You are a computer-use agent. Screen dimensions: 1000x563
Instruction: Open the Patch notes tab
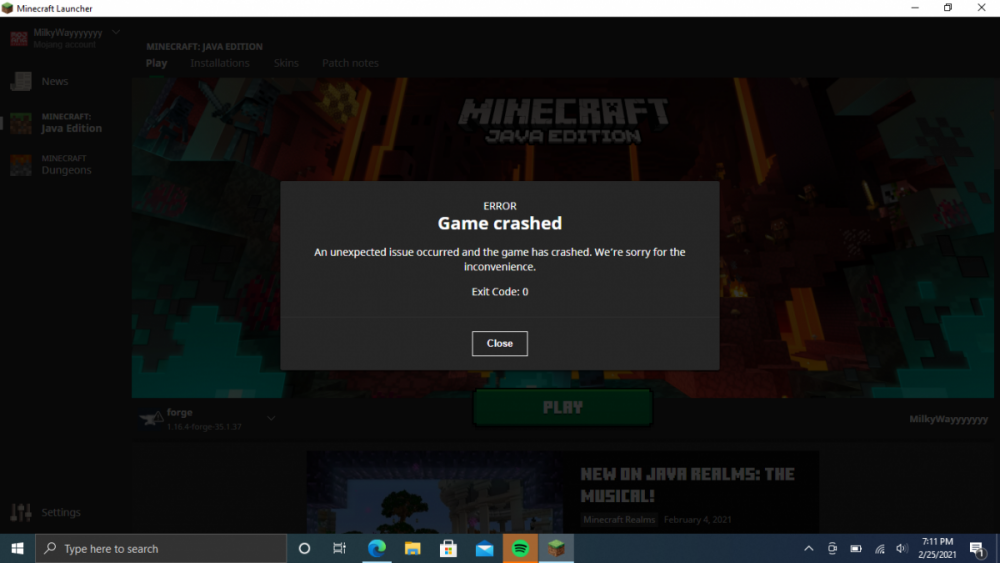coord(350,63)
